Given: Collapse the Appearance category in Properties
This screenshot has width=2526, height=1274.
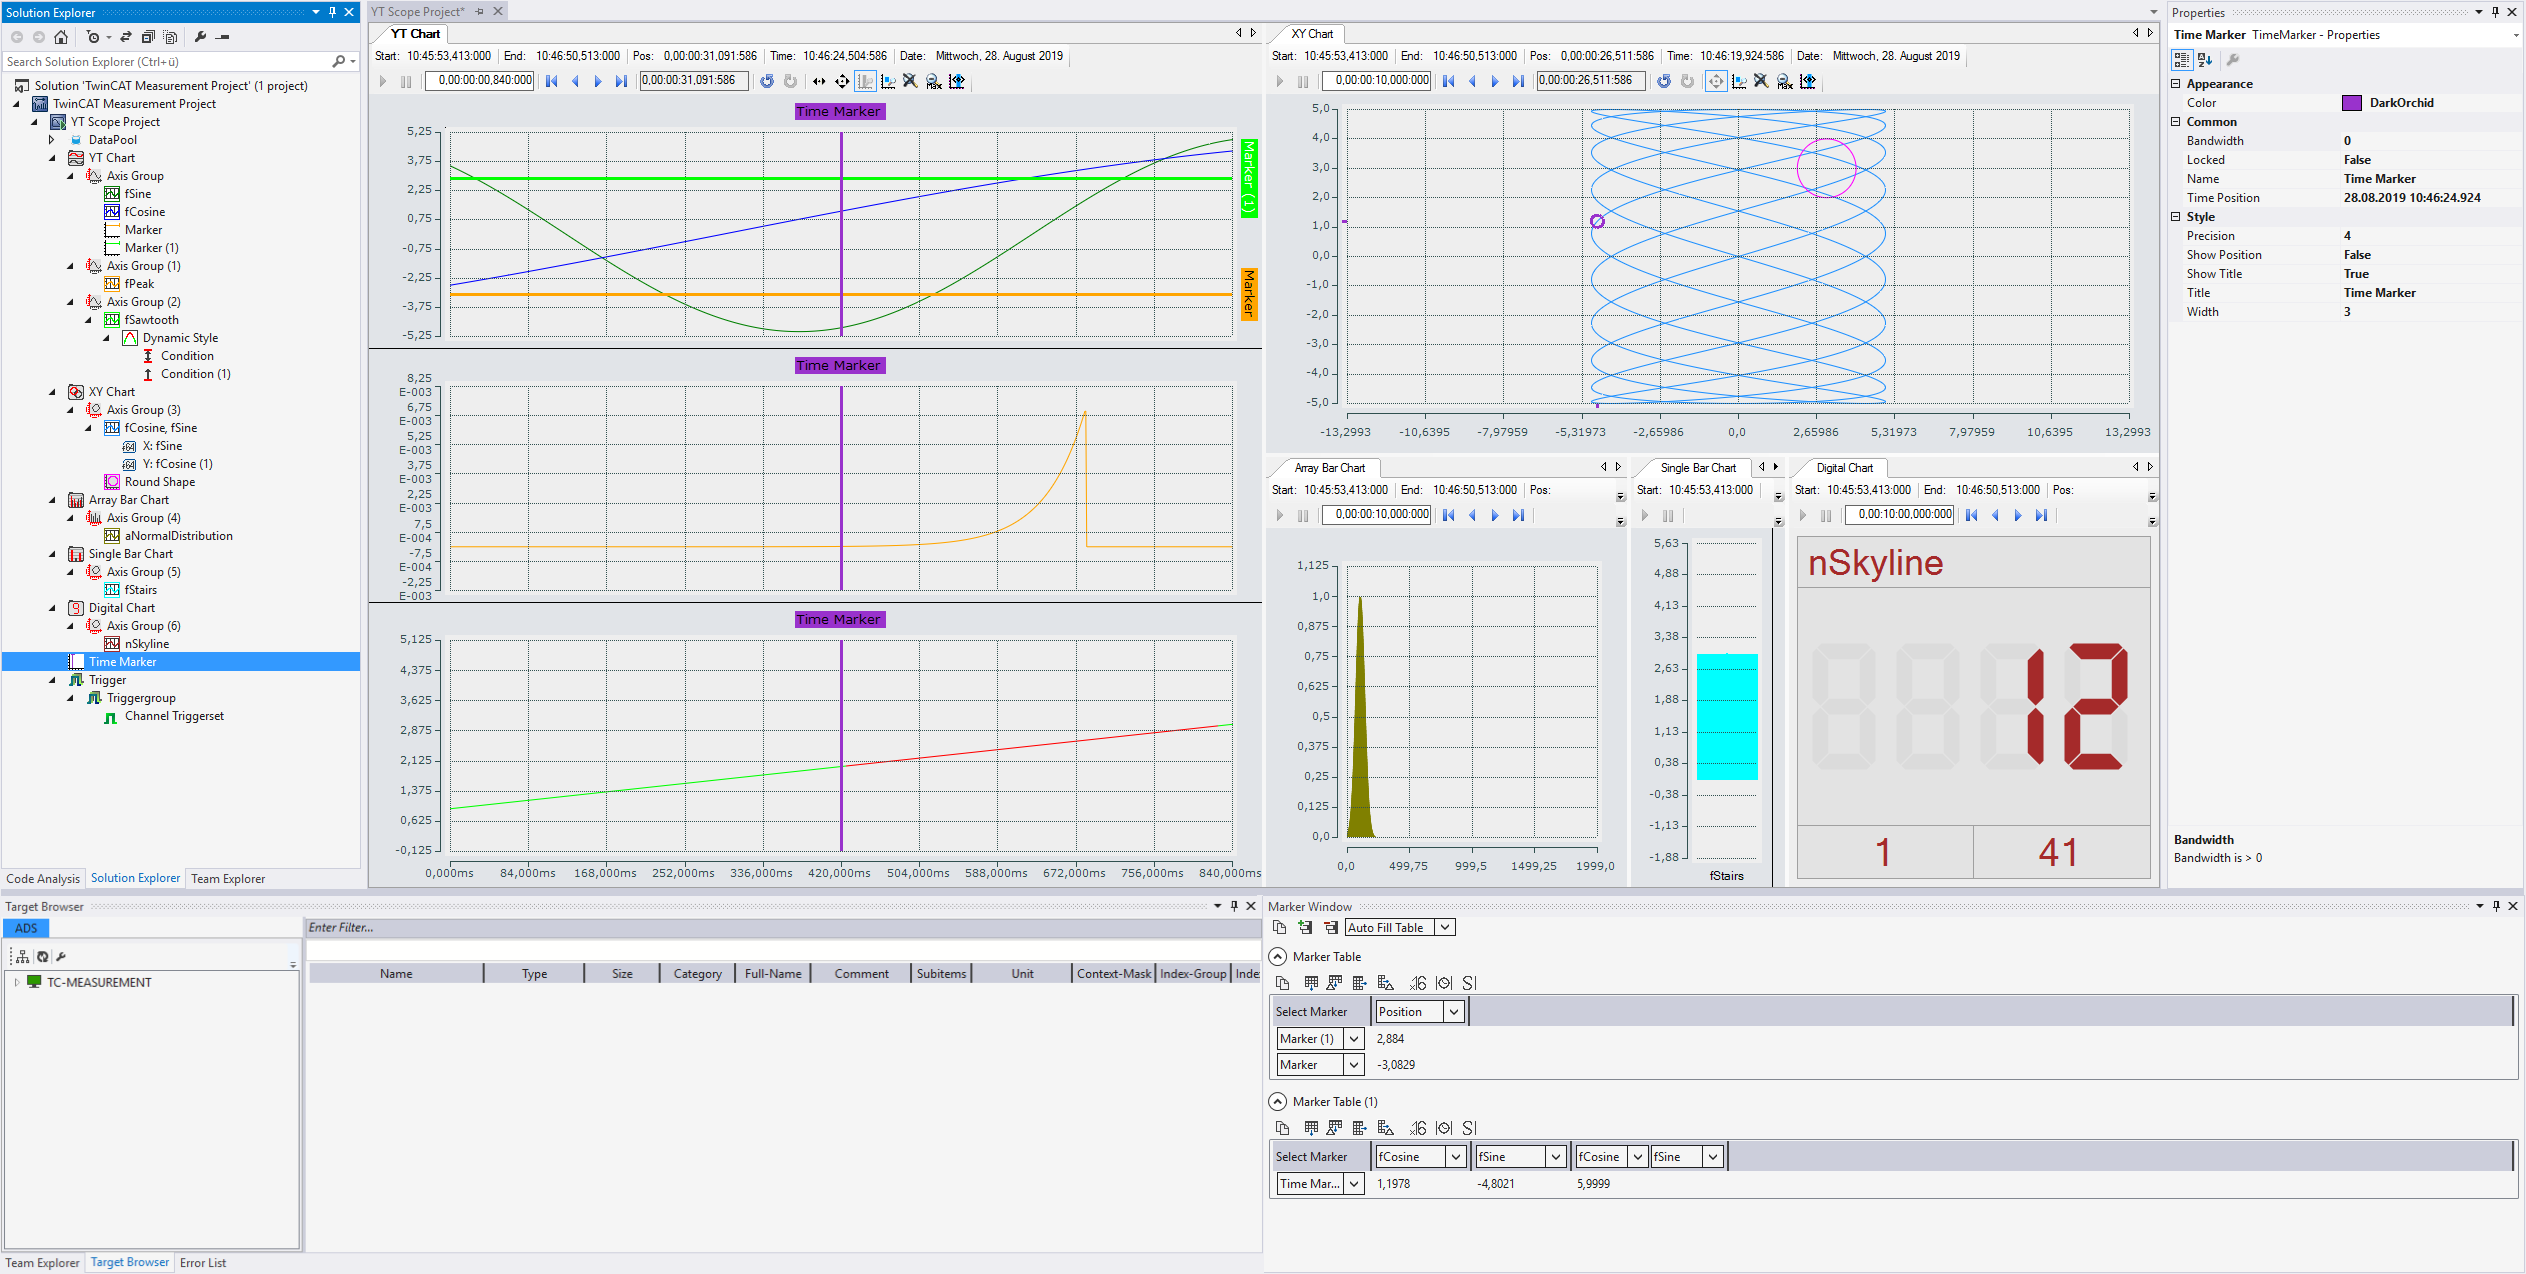Looking at the screenshot, I should pos(2176,84).
